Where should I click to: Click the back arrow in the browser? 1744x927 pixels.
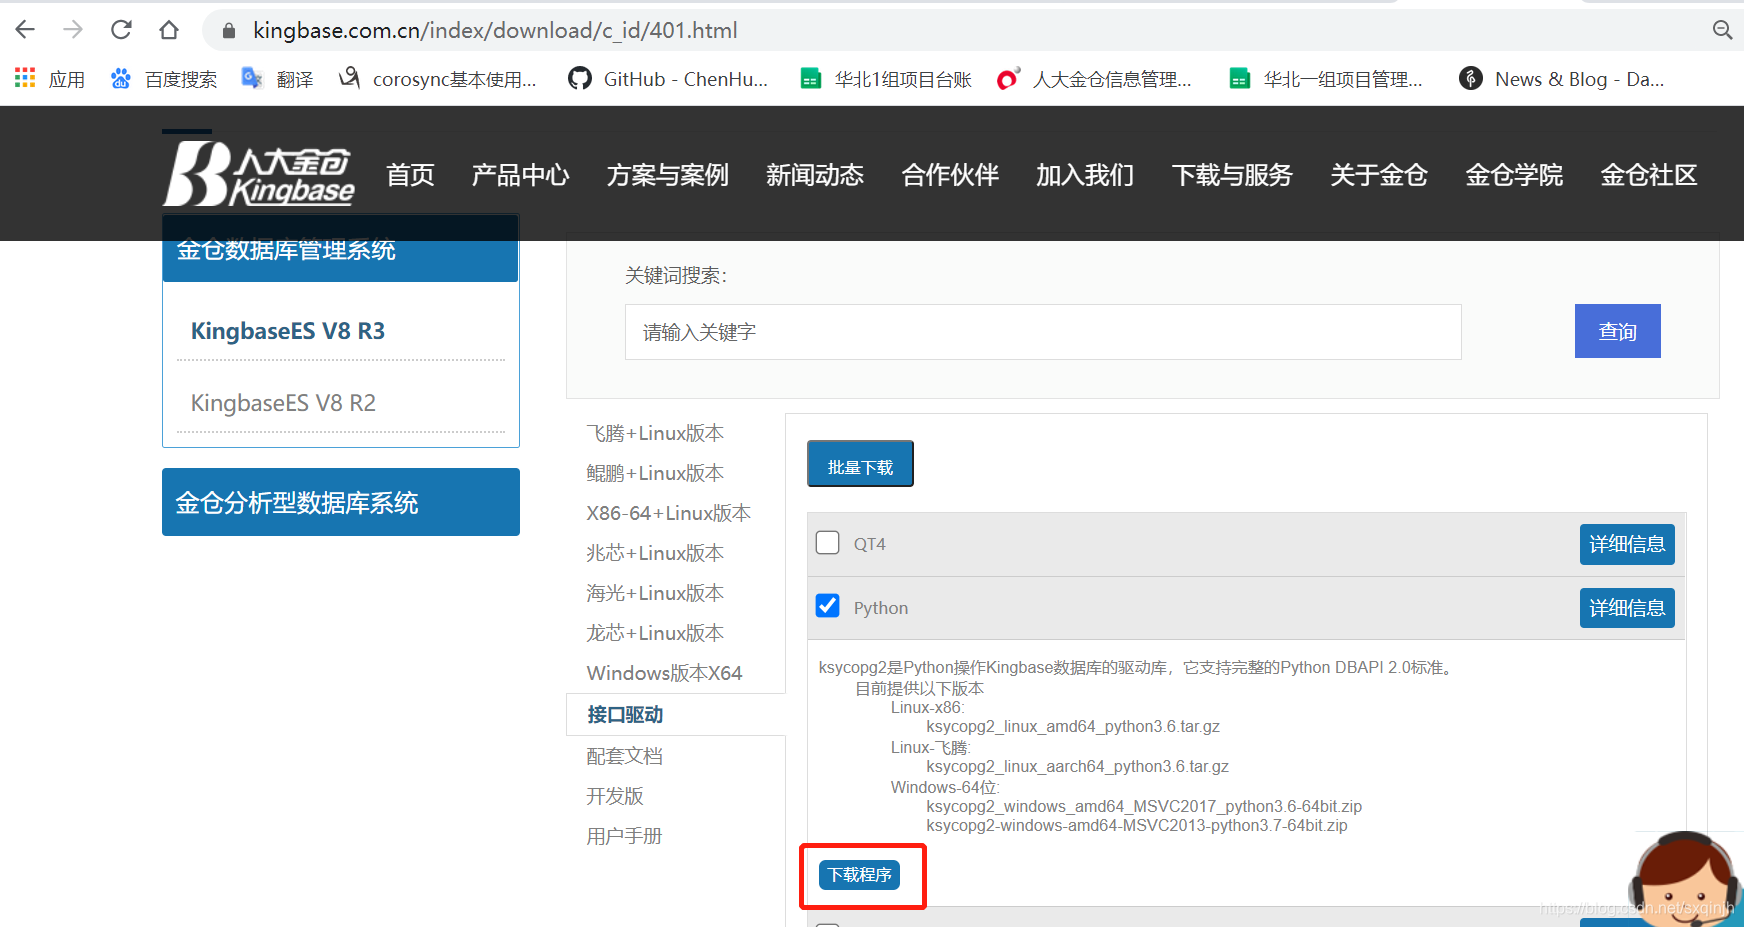click(24, 29)
